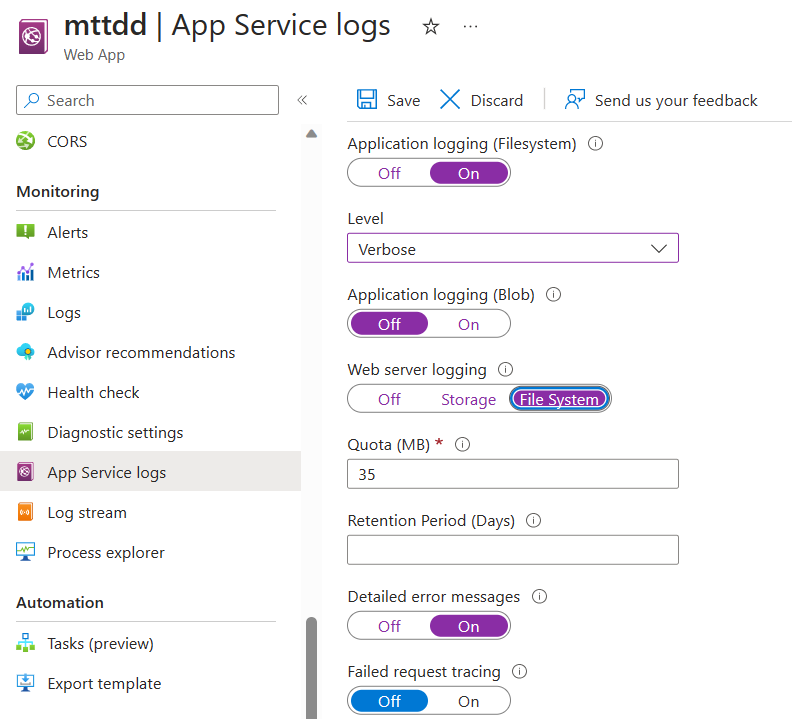
Task: Click info icon beside Failed request tracing
Action: point(519,672)
